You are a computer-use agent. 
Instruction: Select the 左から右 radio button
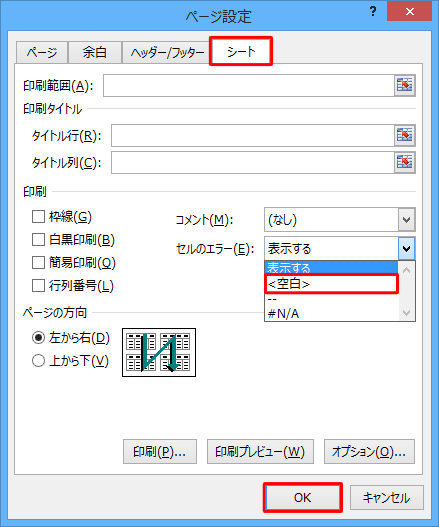coord(38,337)
